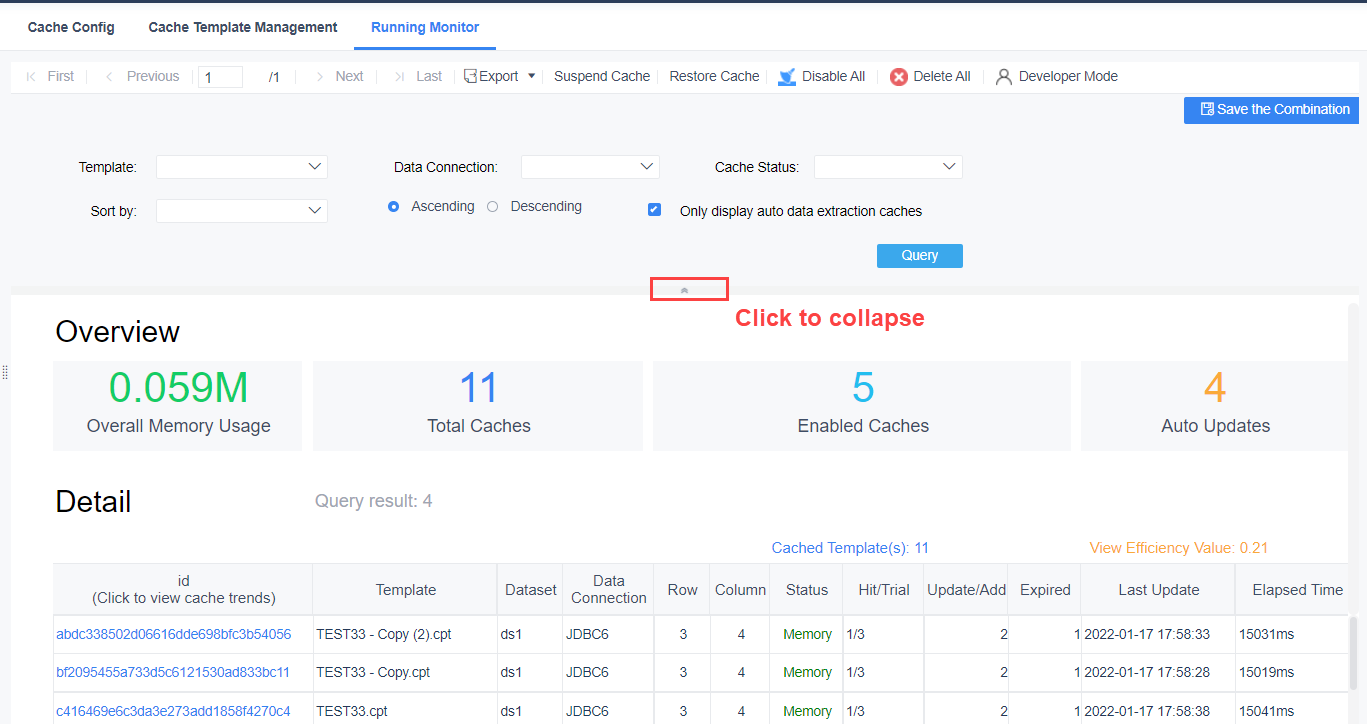
Task: Restore Cache toolbar button
Action: pyautogui.click(x=714, y=76)
